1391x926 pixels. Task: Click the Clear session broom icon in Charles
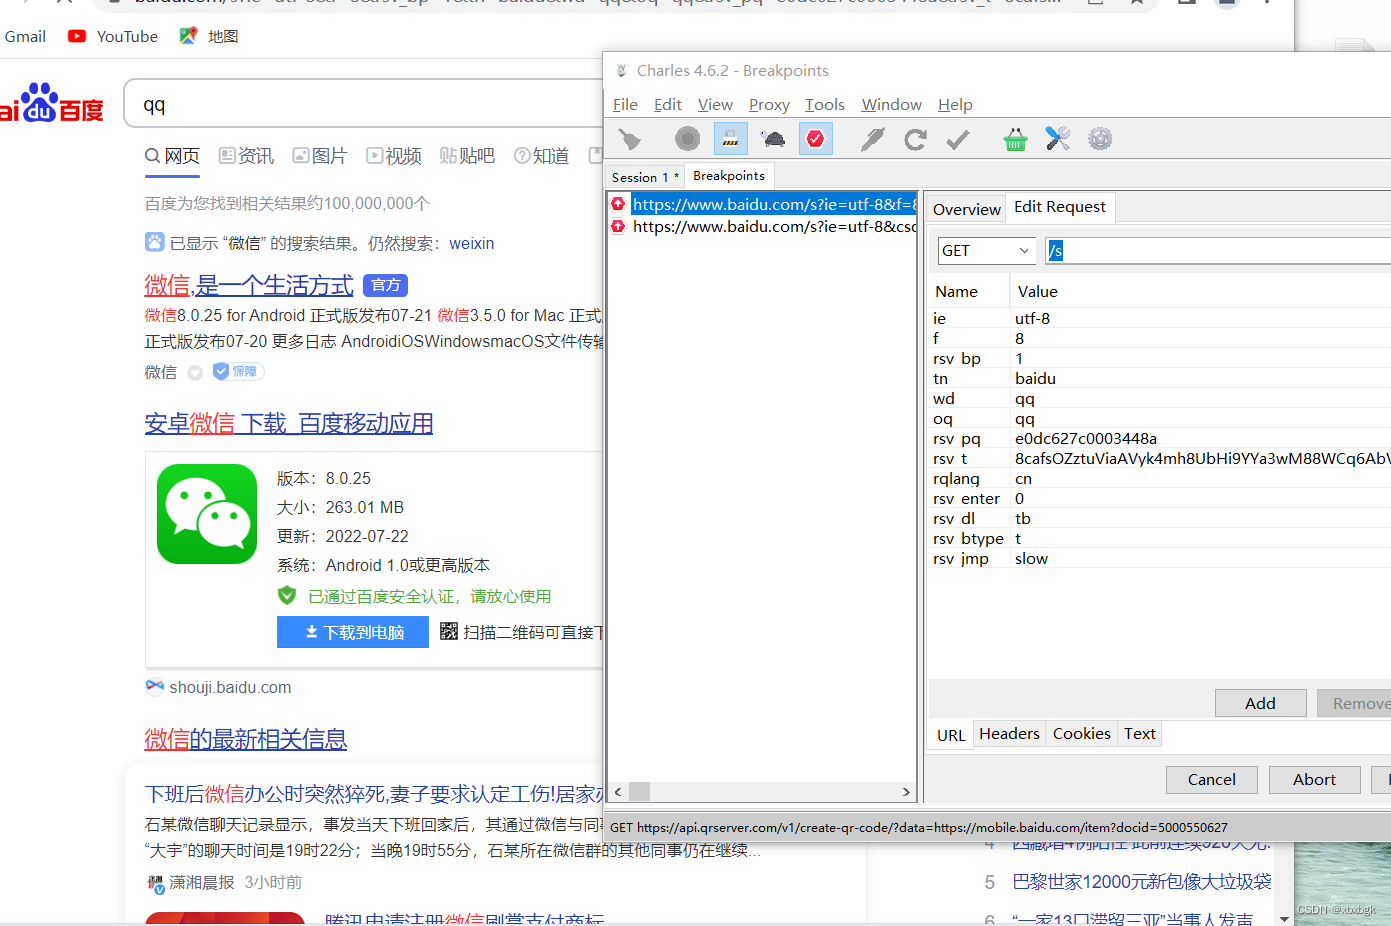click(630, 139)
